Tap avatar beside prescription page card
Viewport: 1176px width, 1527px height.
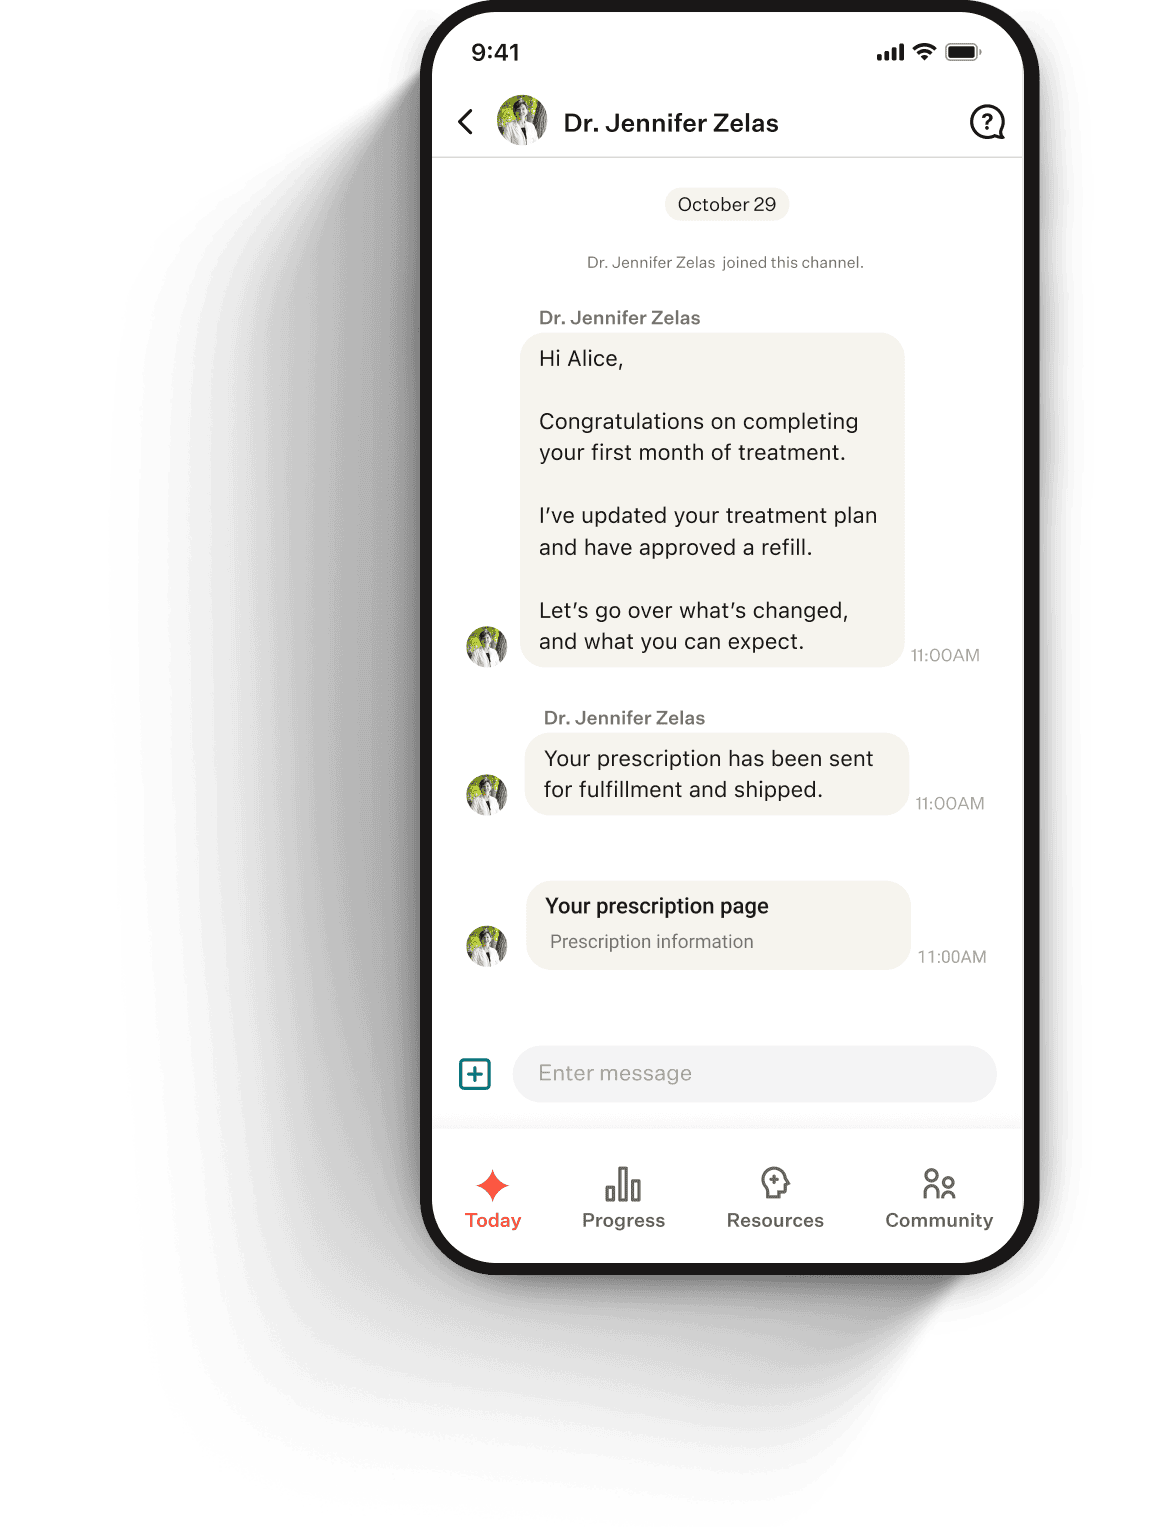point(487,945)
